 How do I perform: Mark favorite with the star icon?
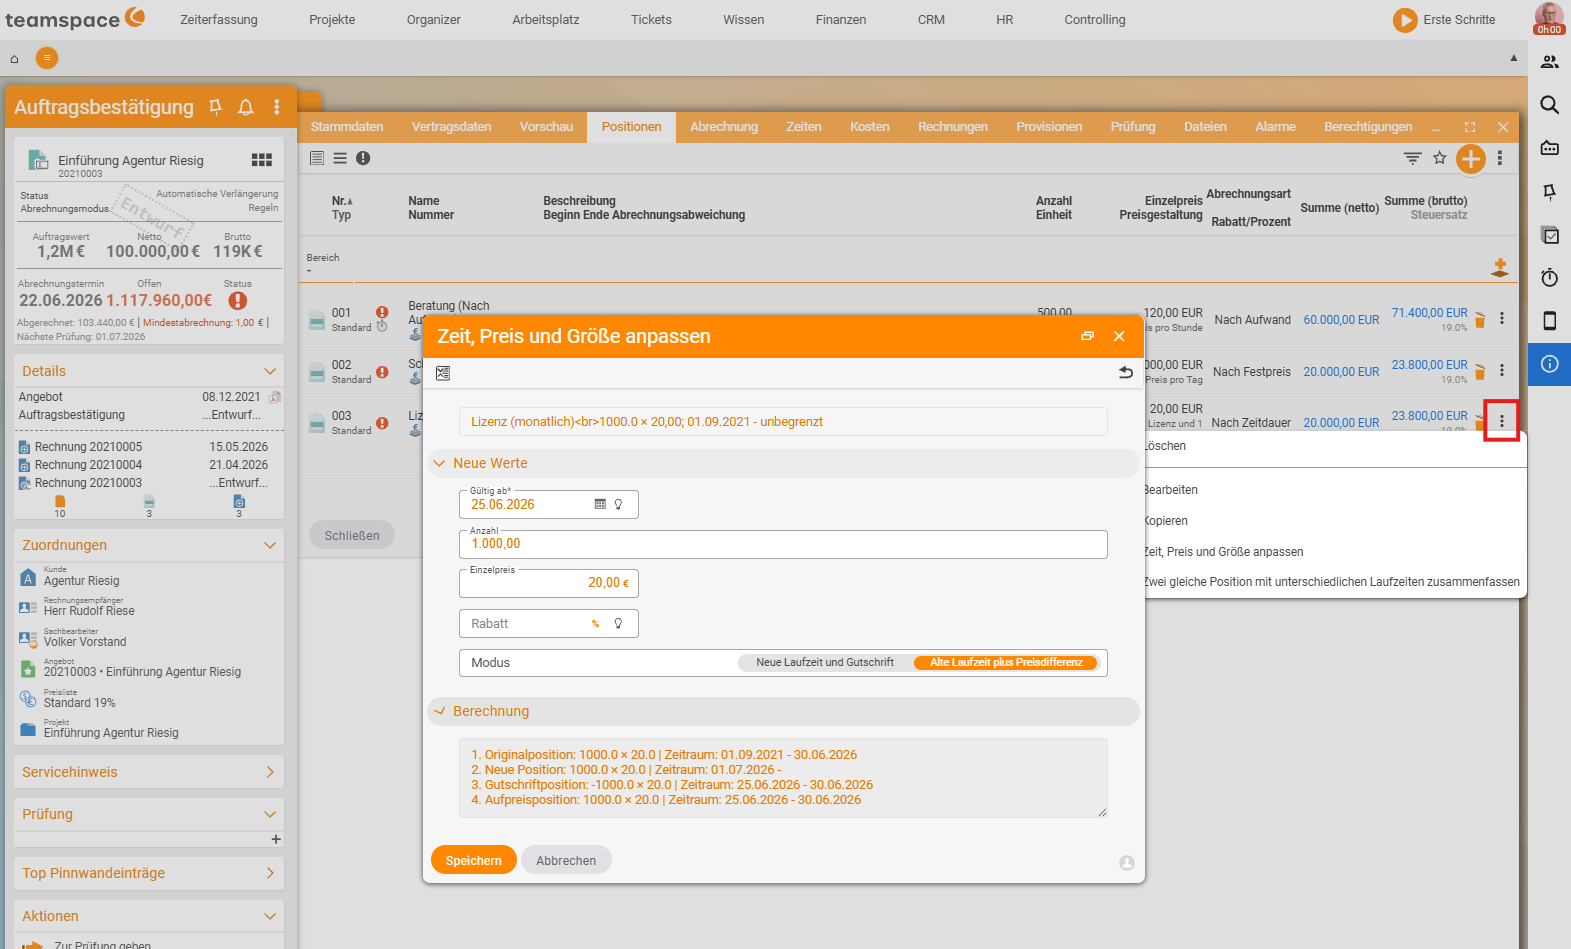pyautogui.click(x=1440, y=158)
